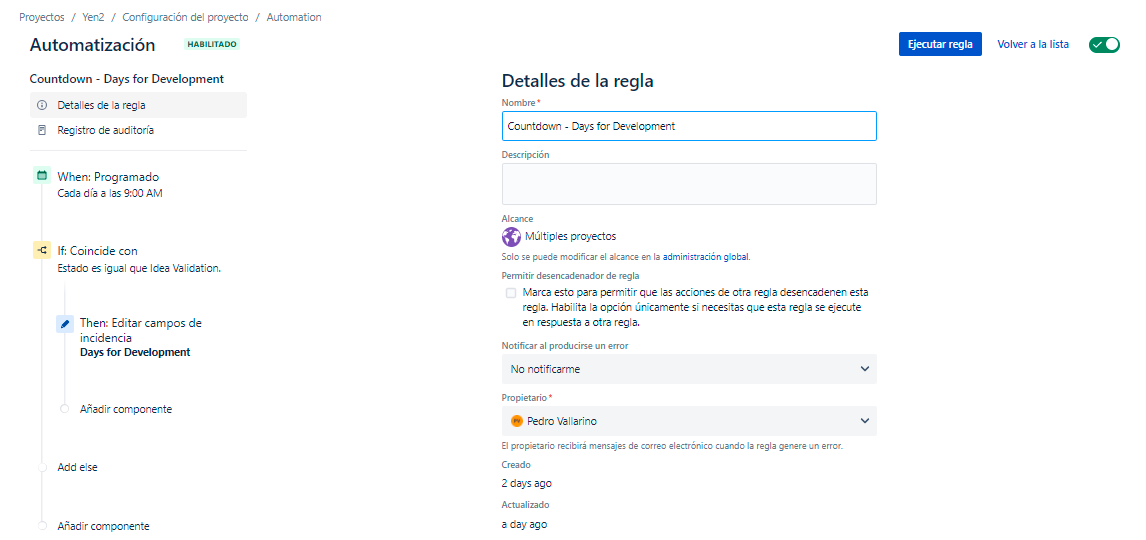Image resolution: width=1146 pixels, height=540 pixels.
Task: Click the purple globe Múltiples proyectos icon
Action: pyautogui.click(x=511, y=237)
